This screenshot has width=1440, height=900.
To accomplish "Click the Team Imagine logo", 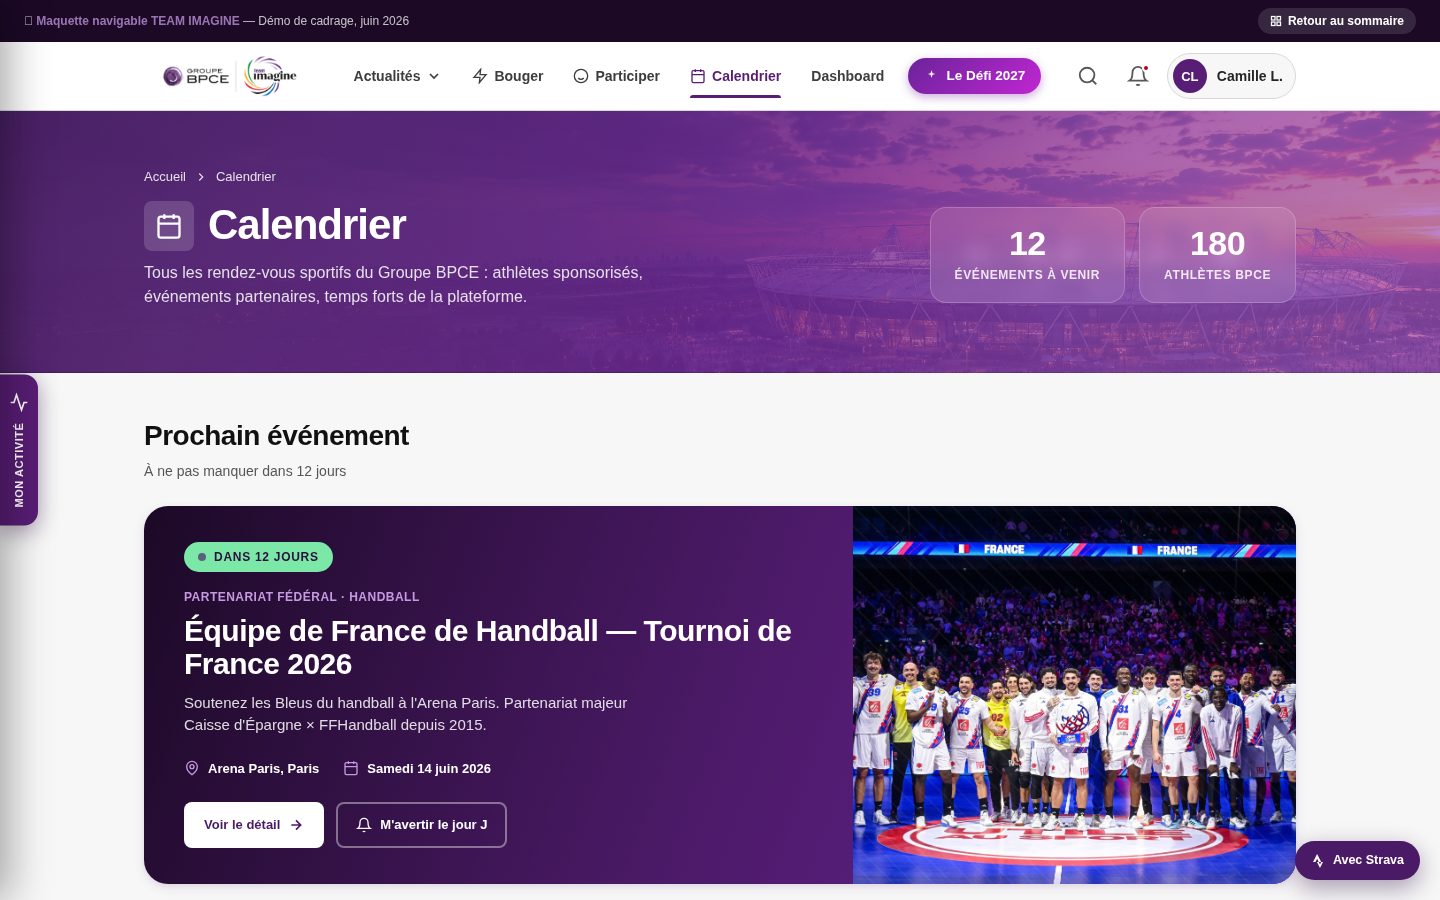I will [270, 76].
